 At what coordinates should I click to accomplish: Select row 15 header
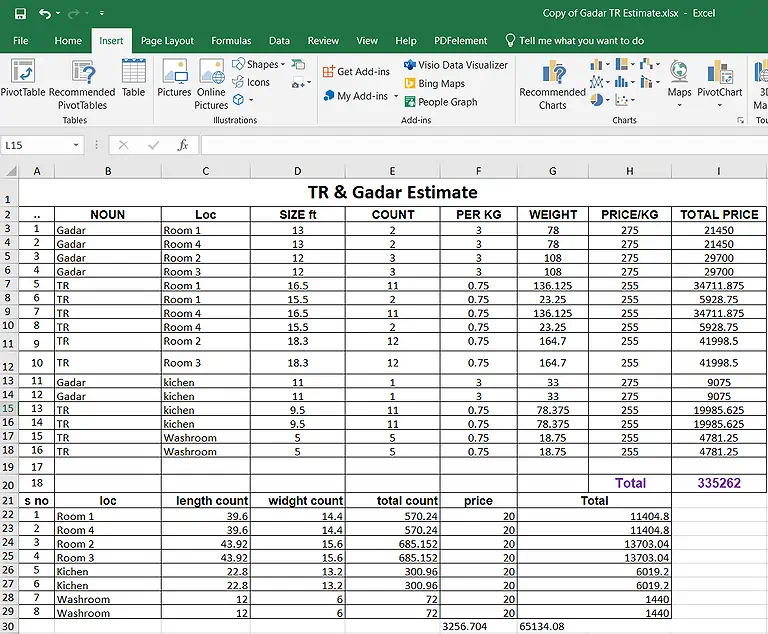tap(8, 409)
